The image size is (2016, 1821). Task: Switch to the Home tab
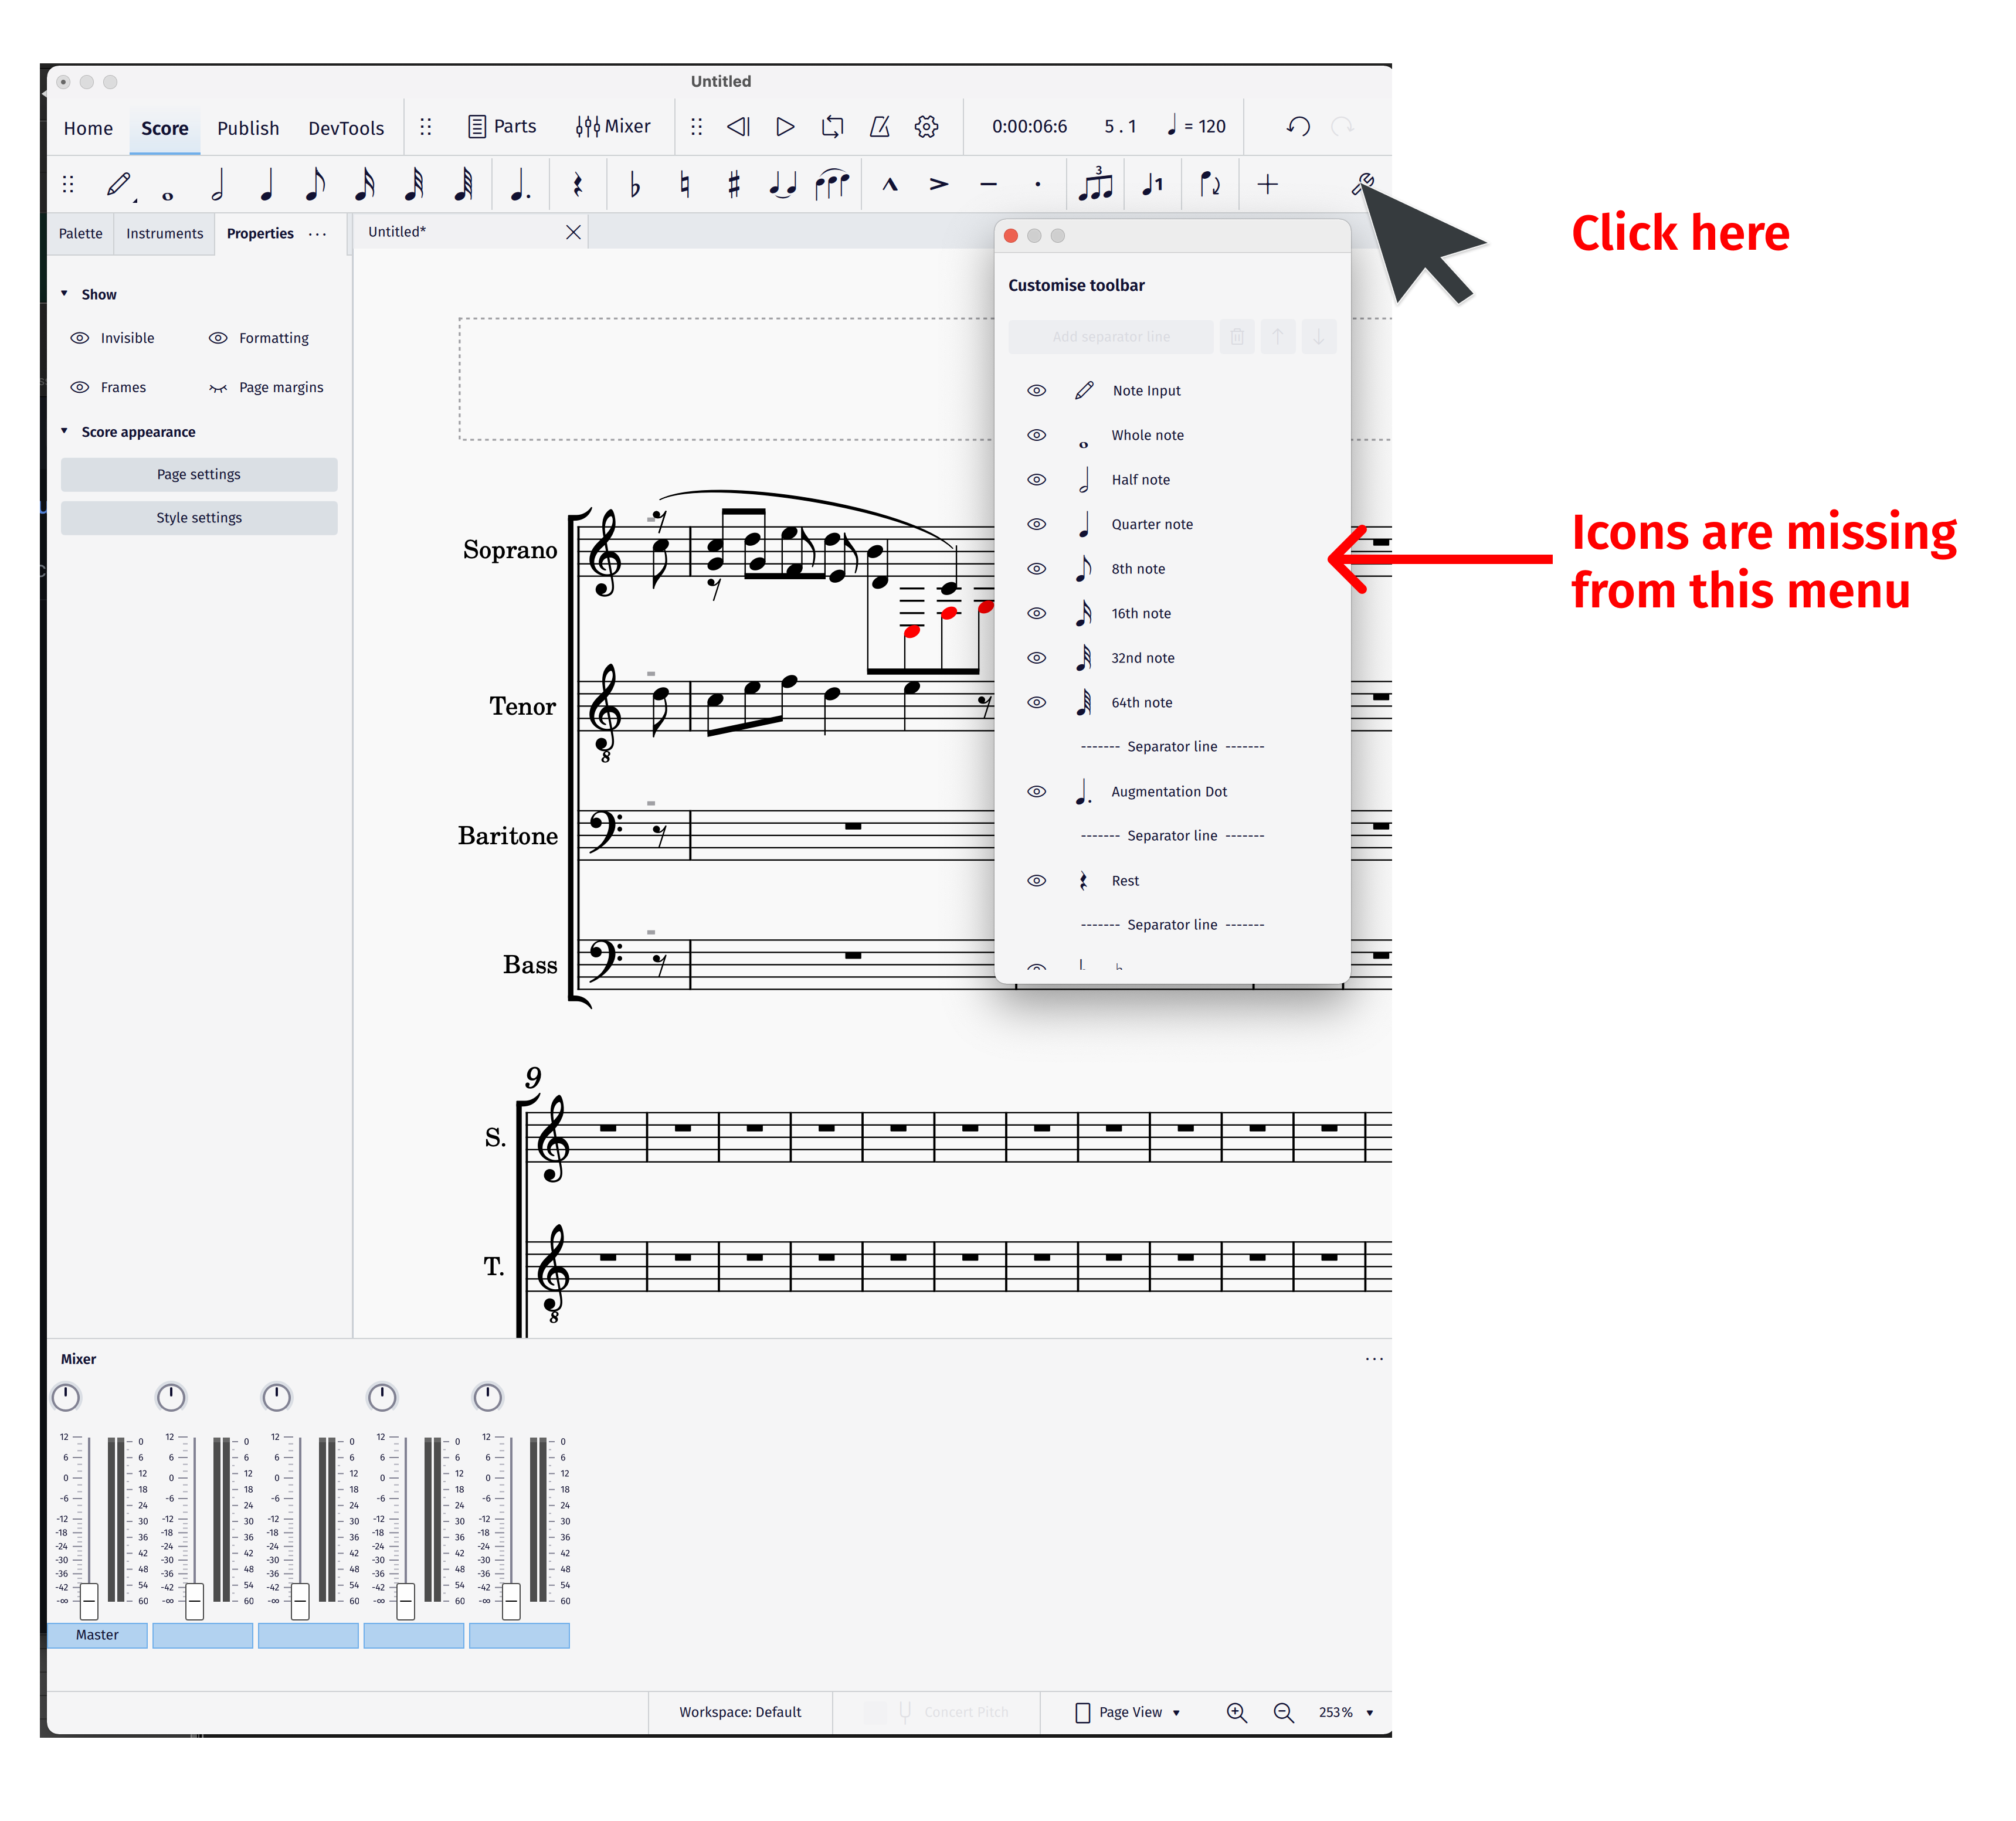[x=88, y=128]
